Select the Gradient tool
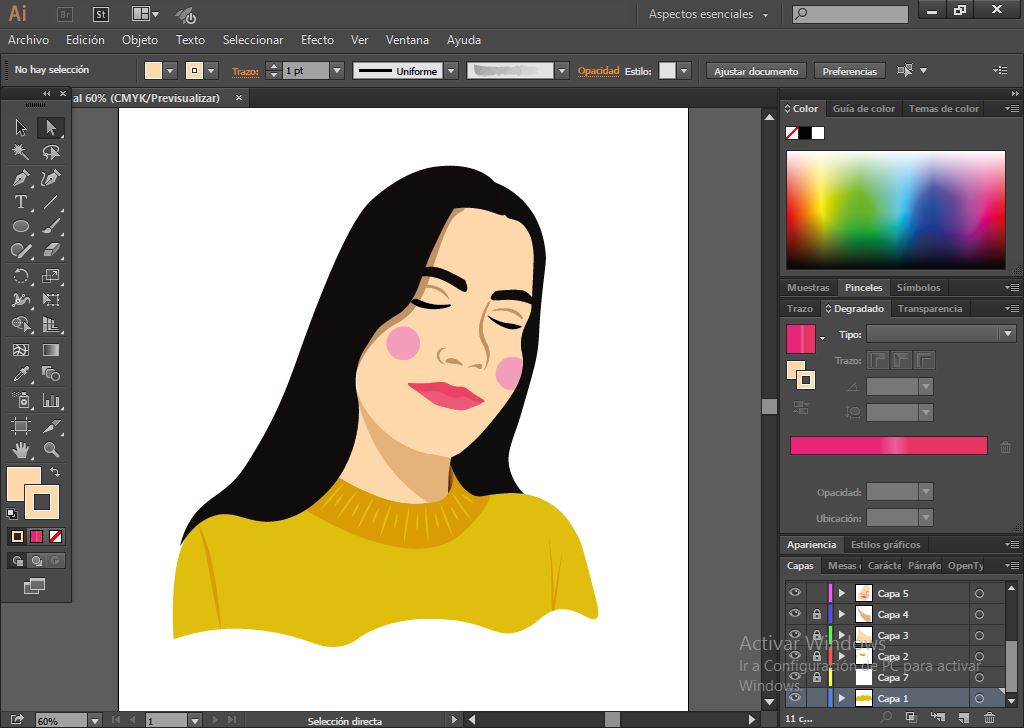 [x=51, y=350]
